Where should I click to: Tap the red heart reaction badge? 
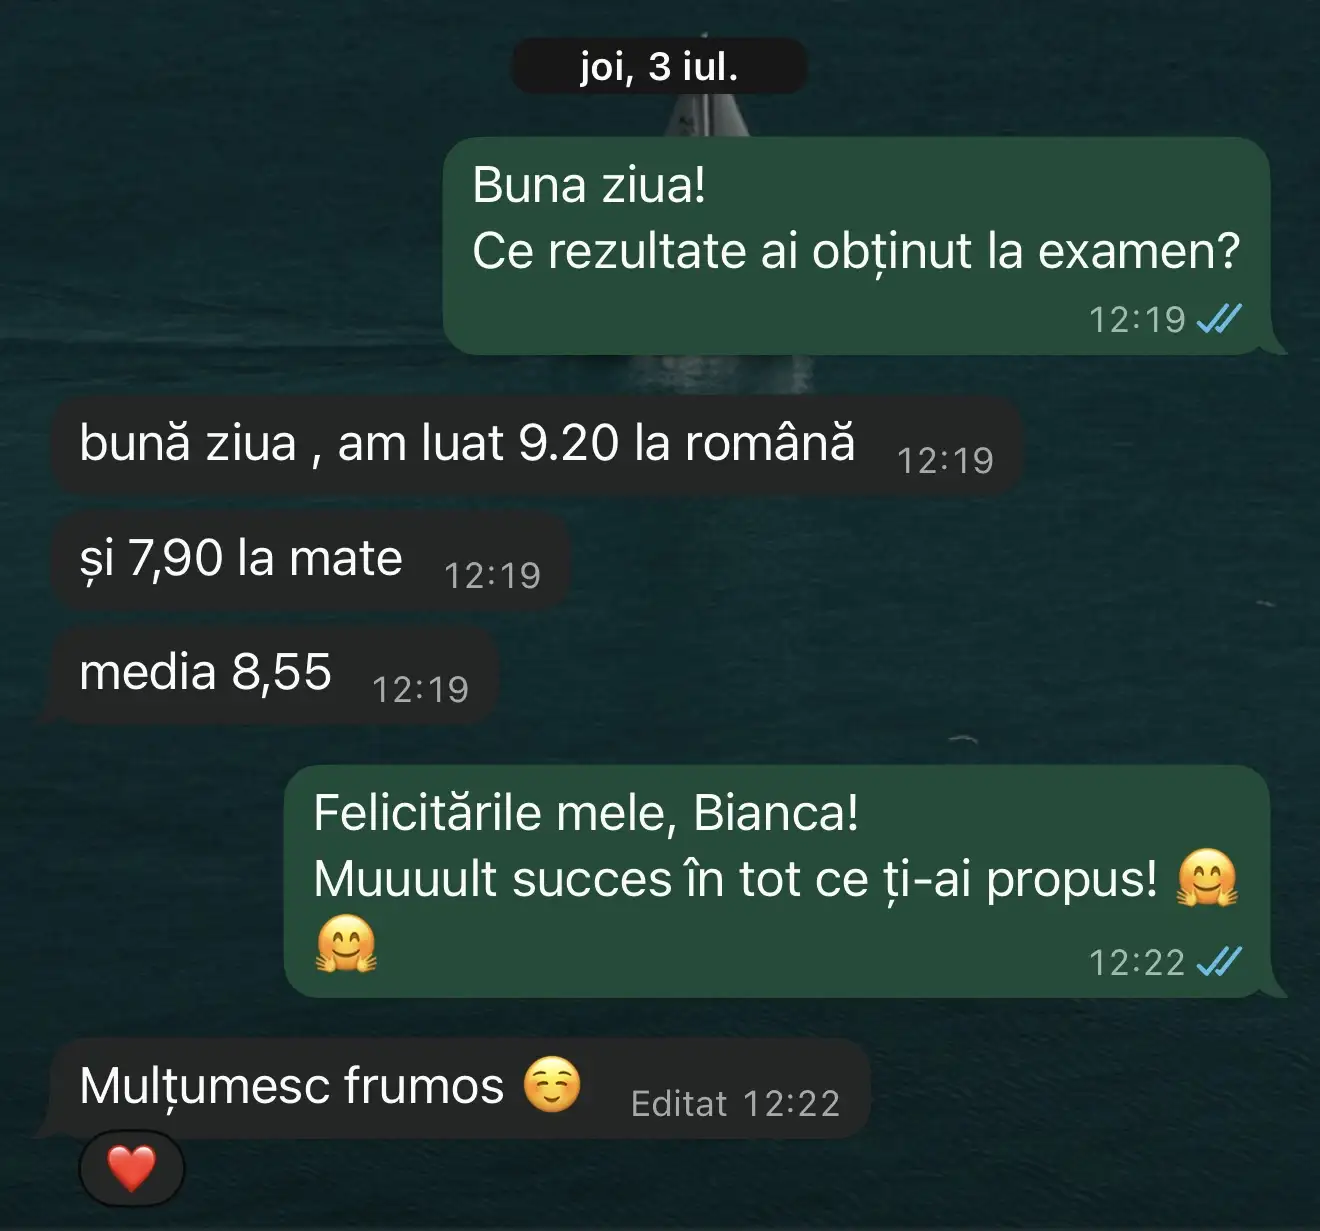coord(131,1168)
